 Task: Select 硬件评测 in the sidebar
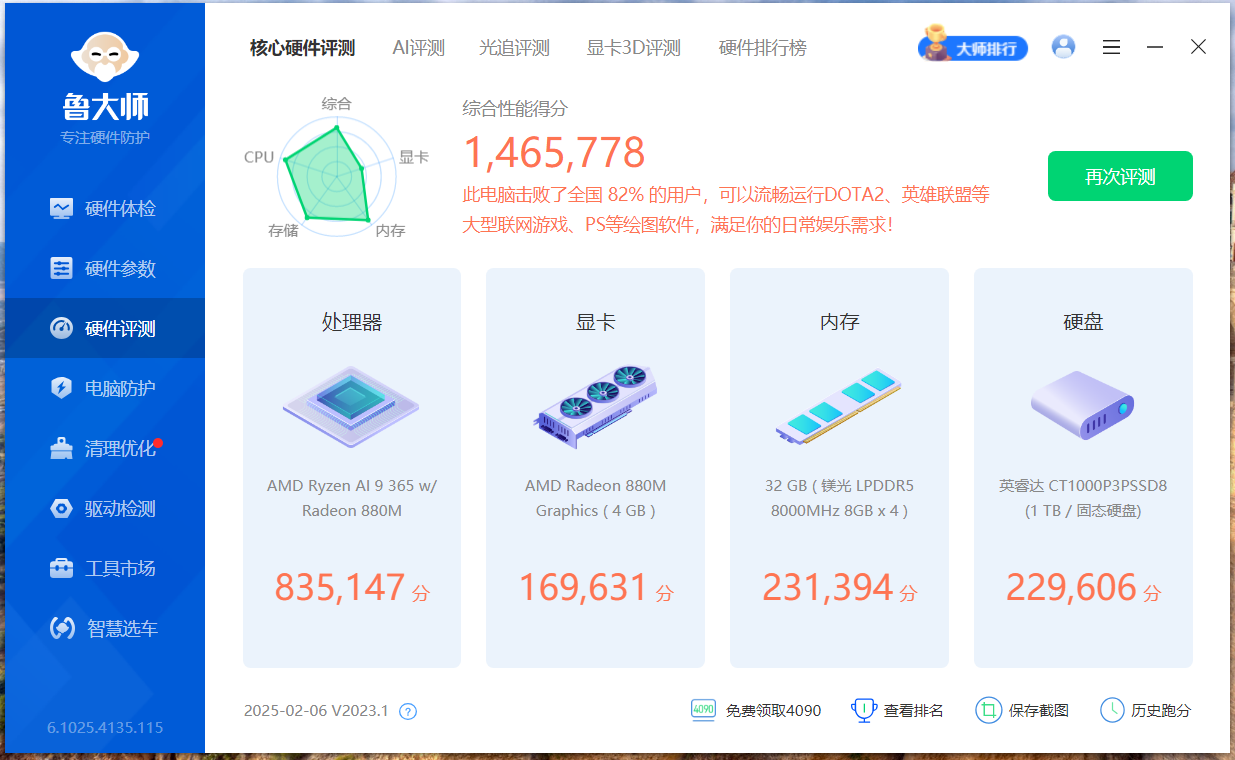[x=104, y=328]
